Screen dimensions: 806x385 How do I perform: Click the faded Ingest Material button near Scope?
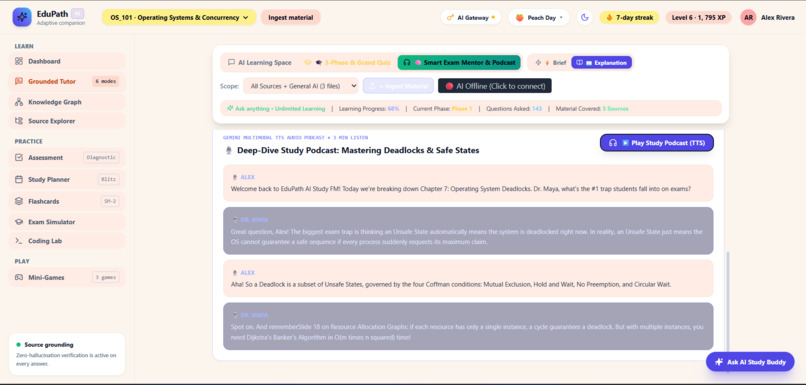398,86
